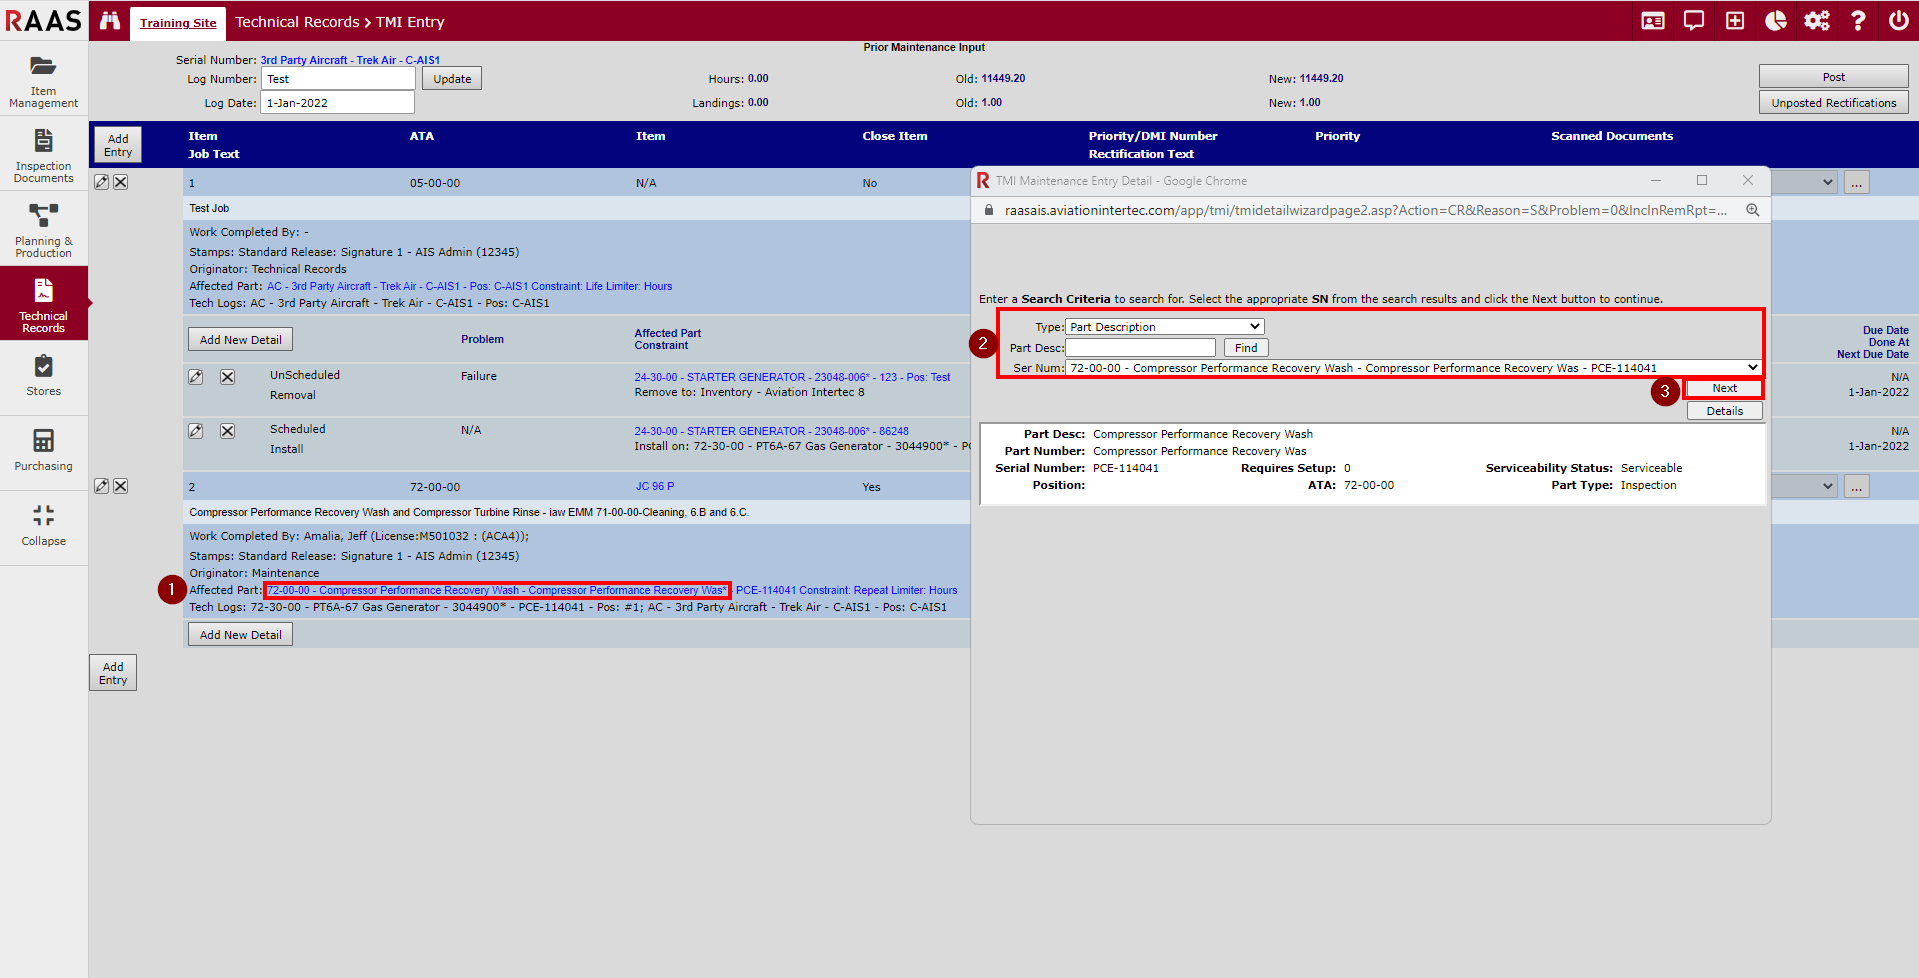Click the Details button in popup
This screenshot has height=978, width=1919.
coord(1724,411)
